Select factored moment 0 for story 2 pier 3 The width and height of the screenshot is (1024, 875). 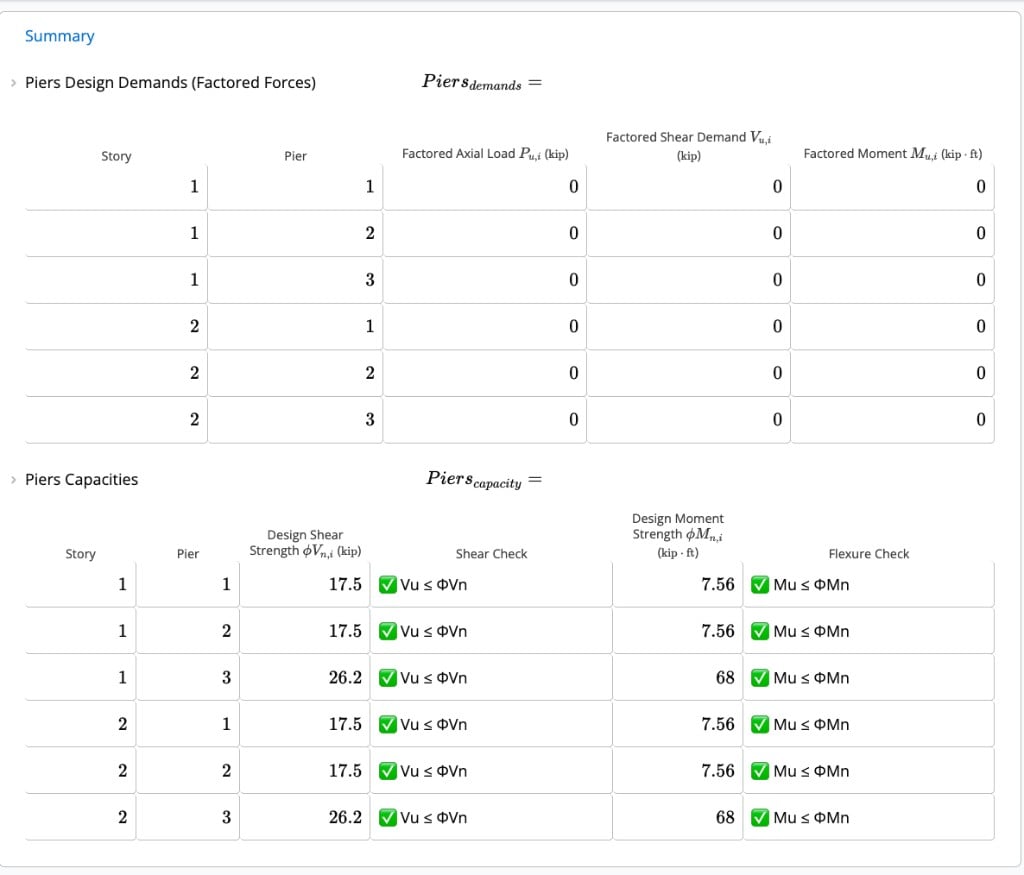[981, 419]
